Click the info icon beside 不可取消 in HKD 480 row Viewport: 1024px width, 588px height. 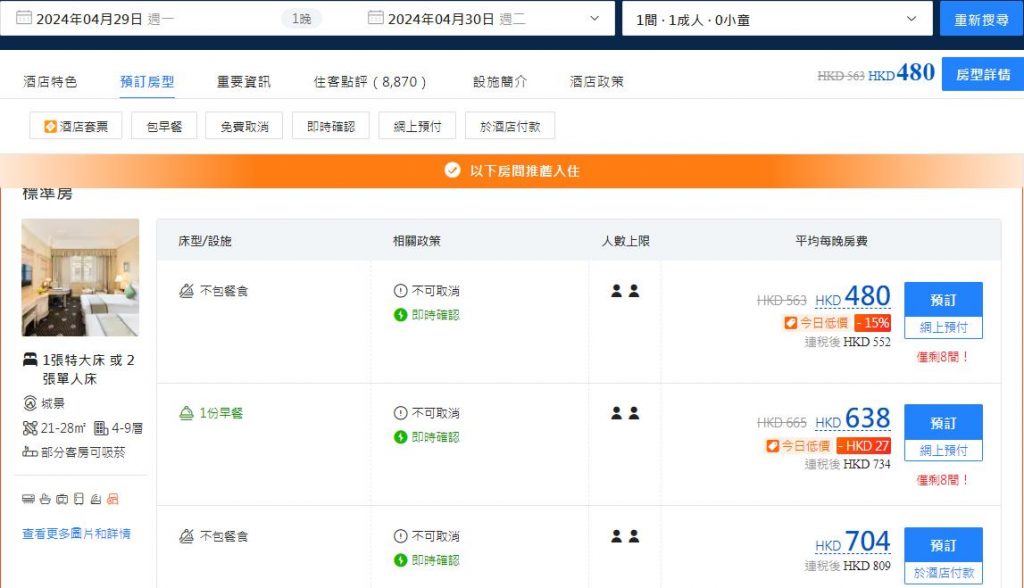click(x=400, y=291)
